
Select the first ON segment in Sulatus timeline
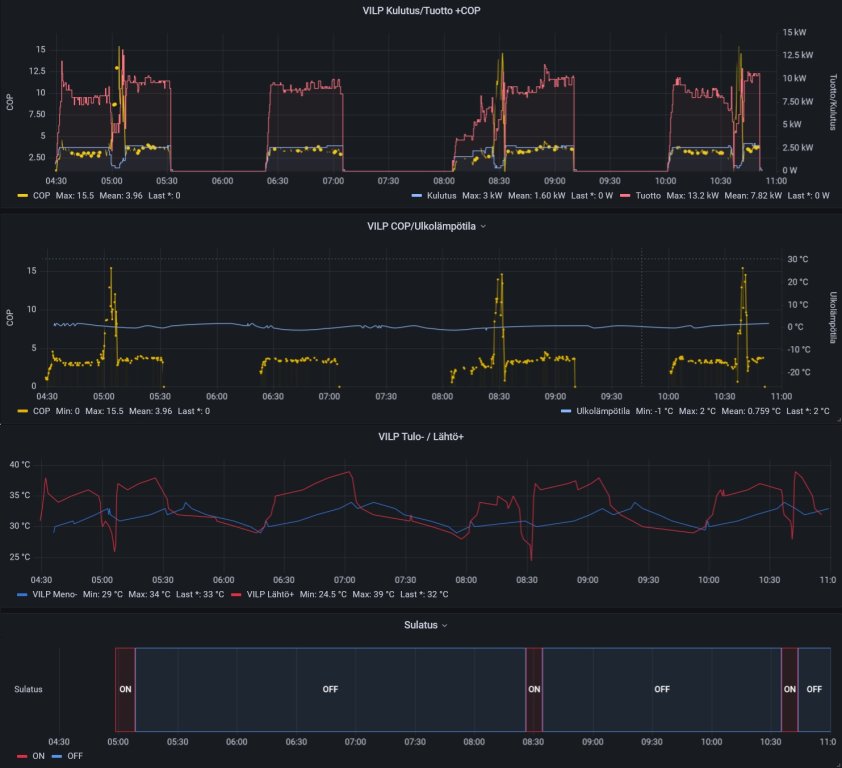click(125, 689)
